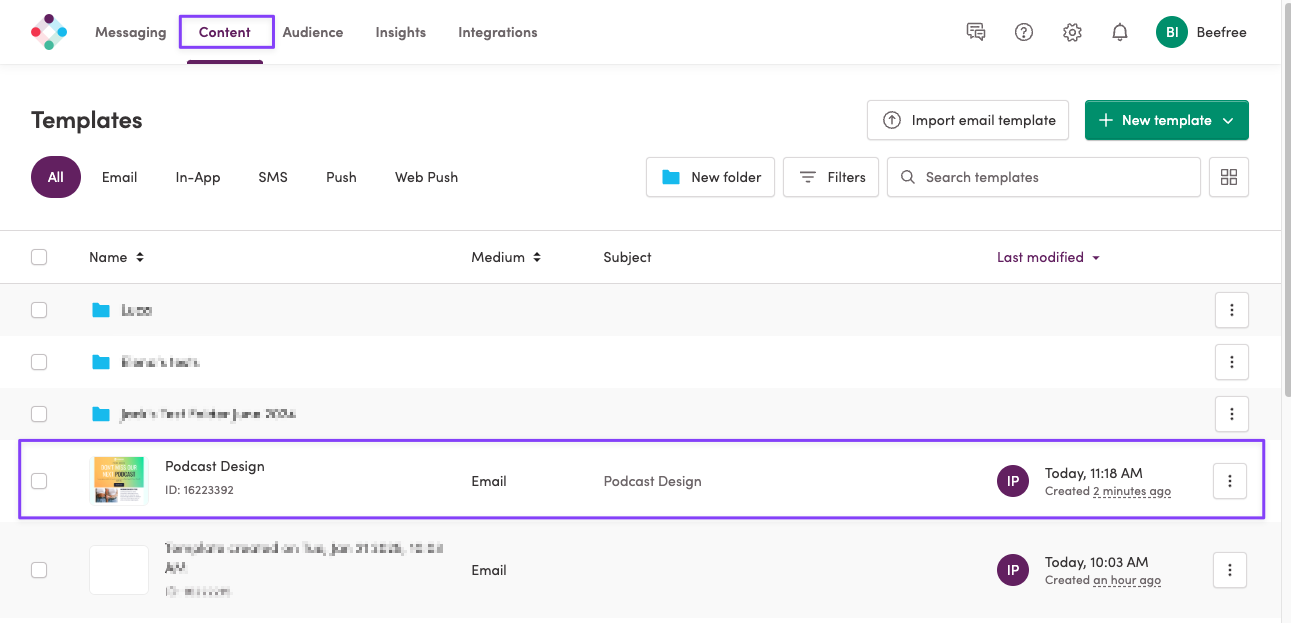Filter by SMS tab
Screen dimensions: 1291x623
[273, 177]
